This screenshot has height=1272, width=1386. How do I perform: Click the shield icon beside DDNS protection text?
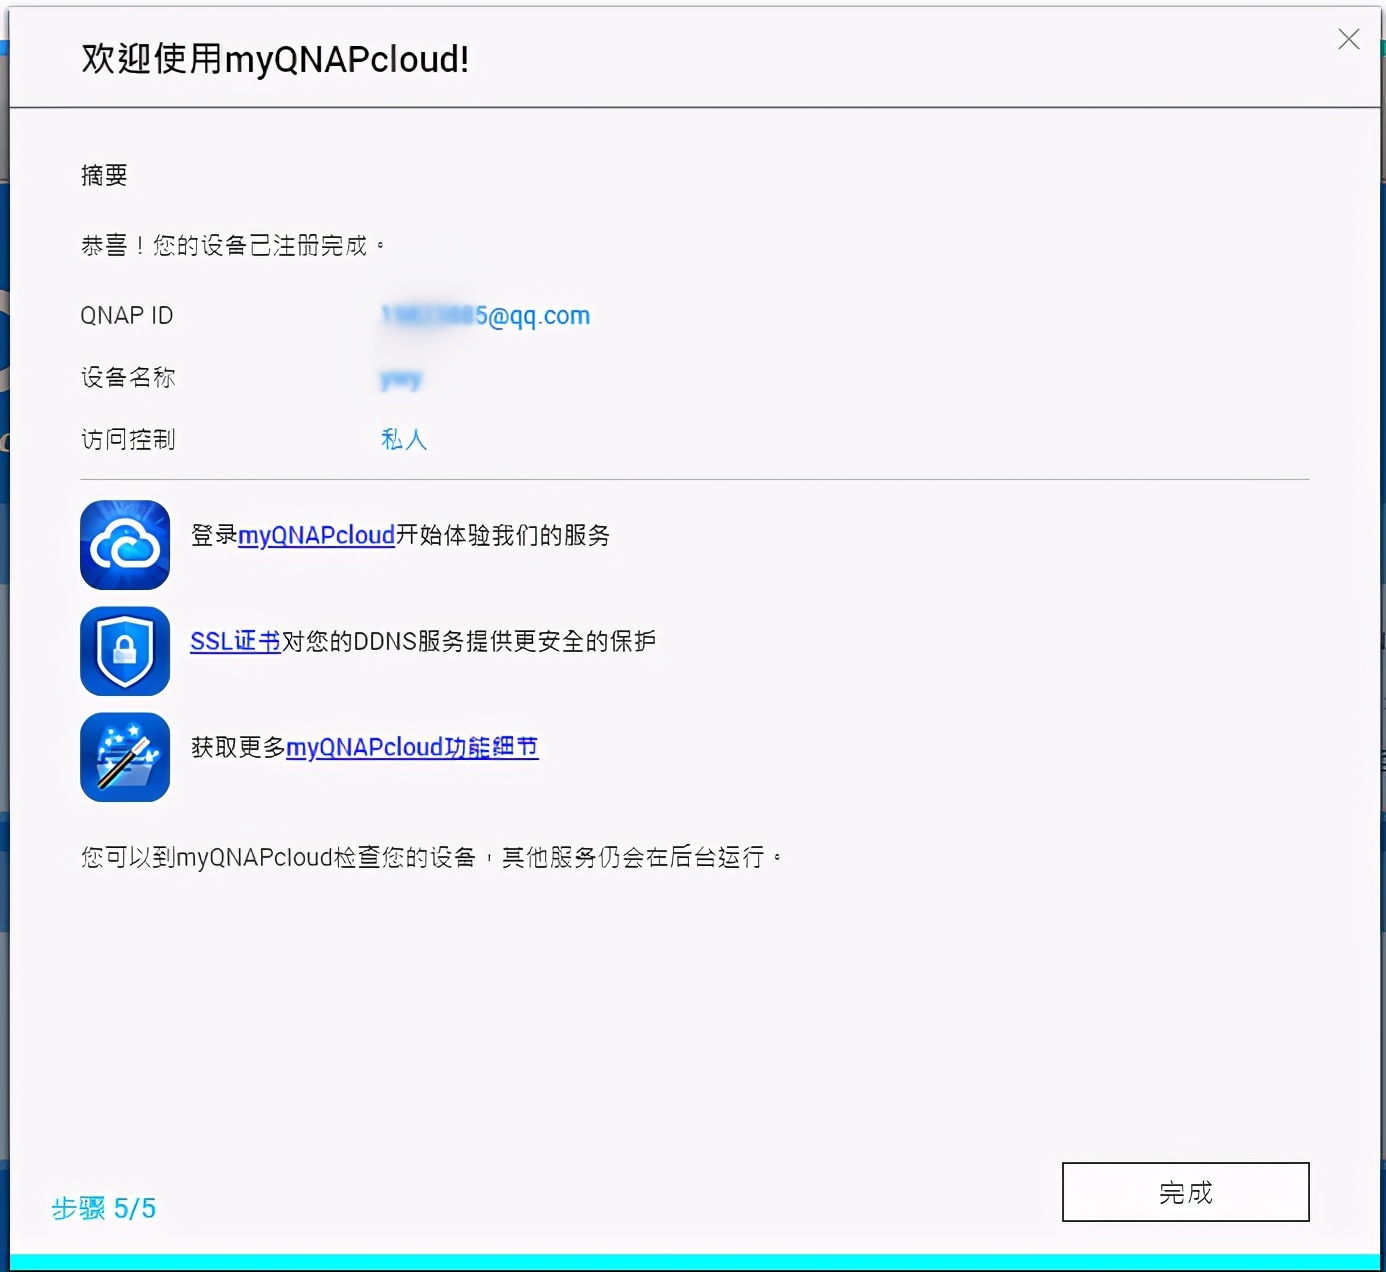pos(124,651)
